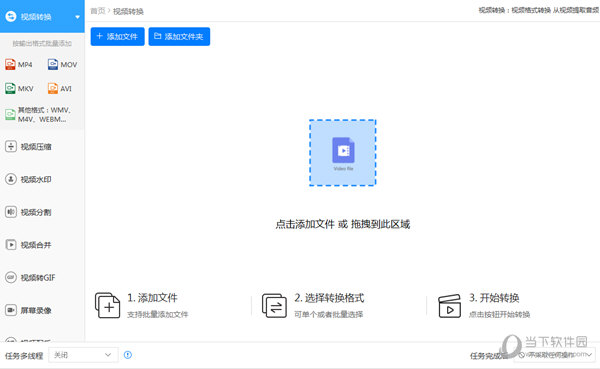This screenshot has height=369, width=600.
Task: Click the 屏幕录像 camera icon
Action: tap(11, 310)
